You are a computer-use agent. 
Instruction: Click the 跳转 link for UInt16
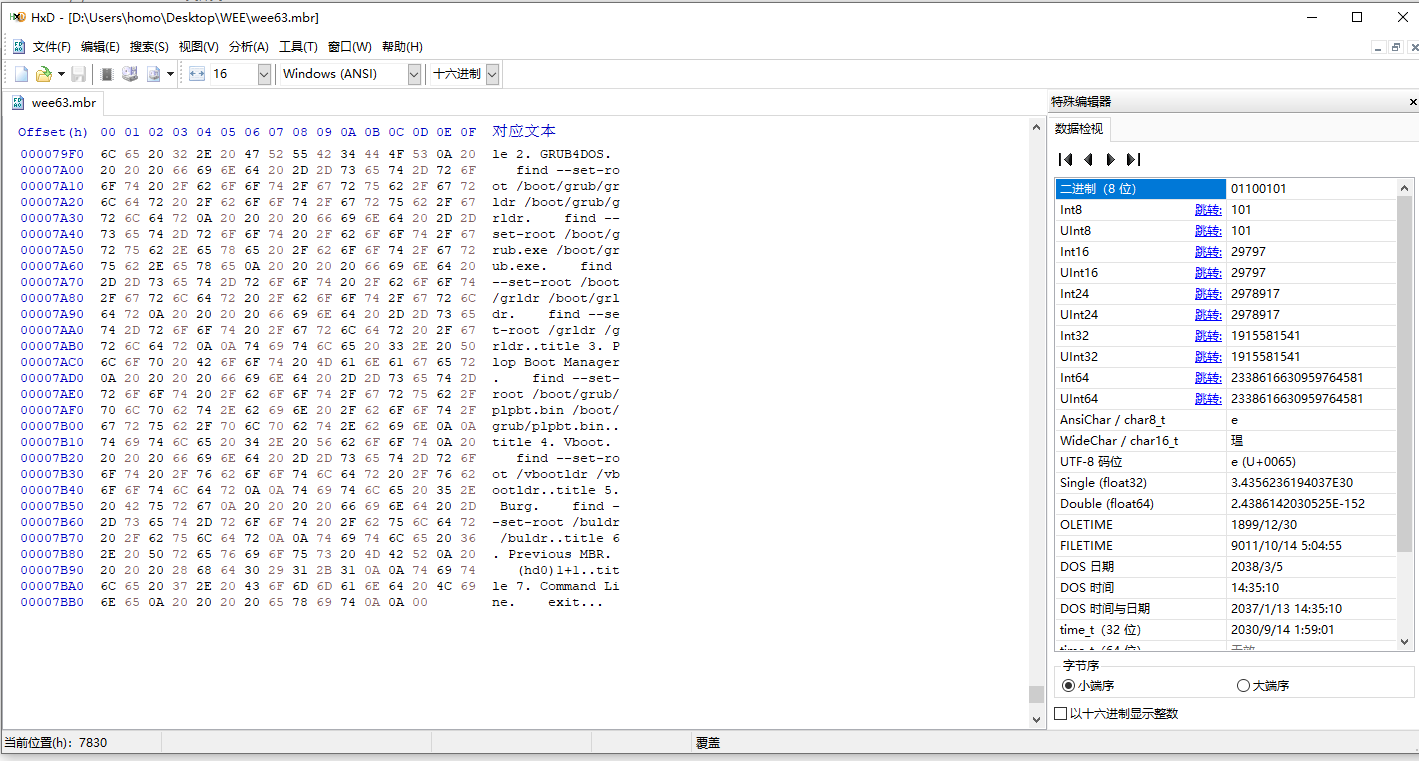click(x=1208, y=273)
